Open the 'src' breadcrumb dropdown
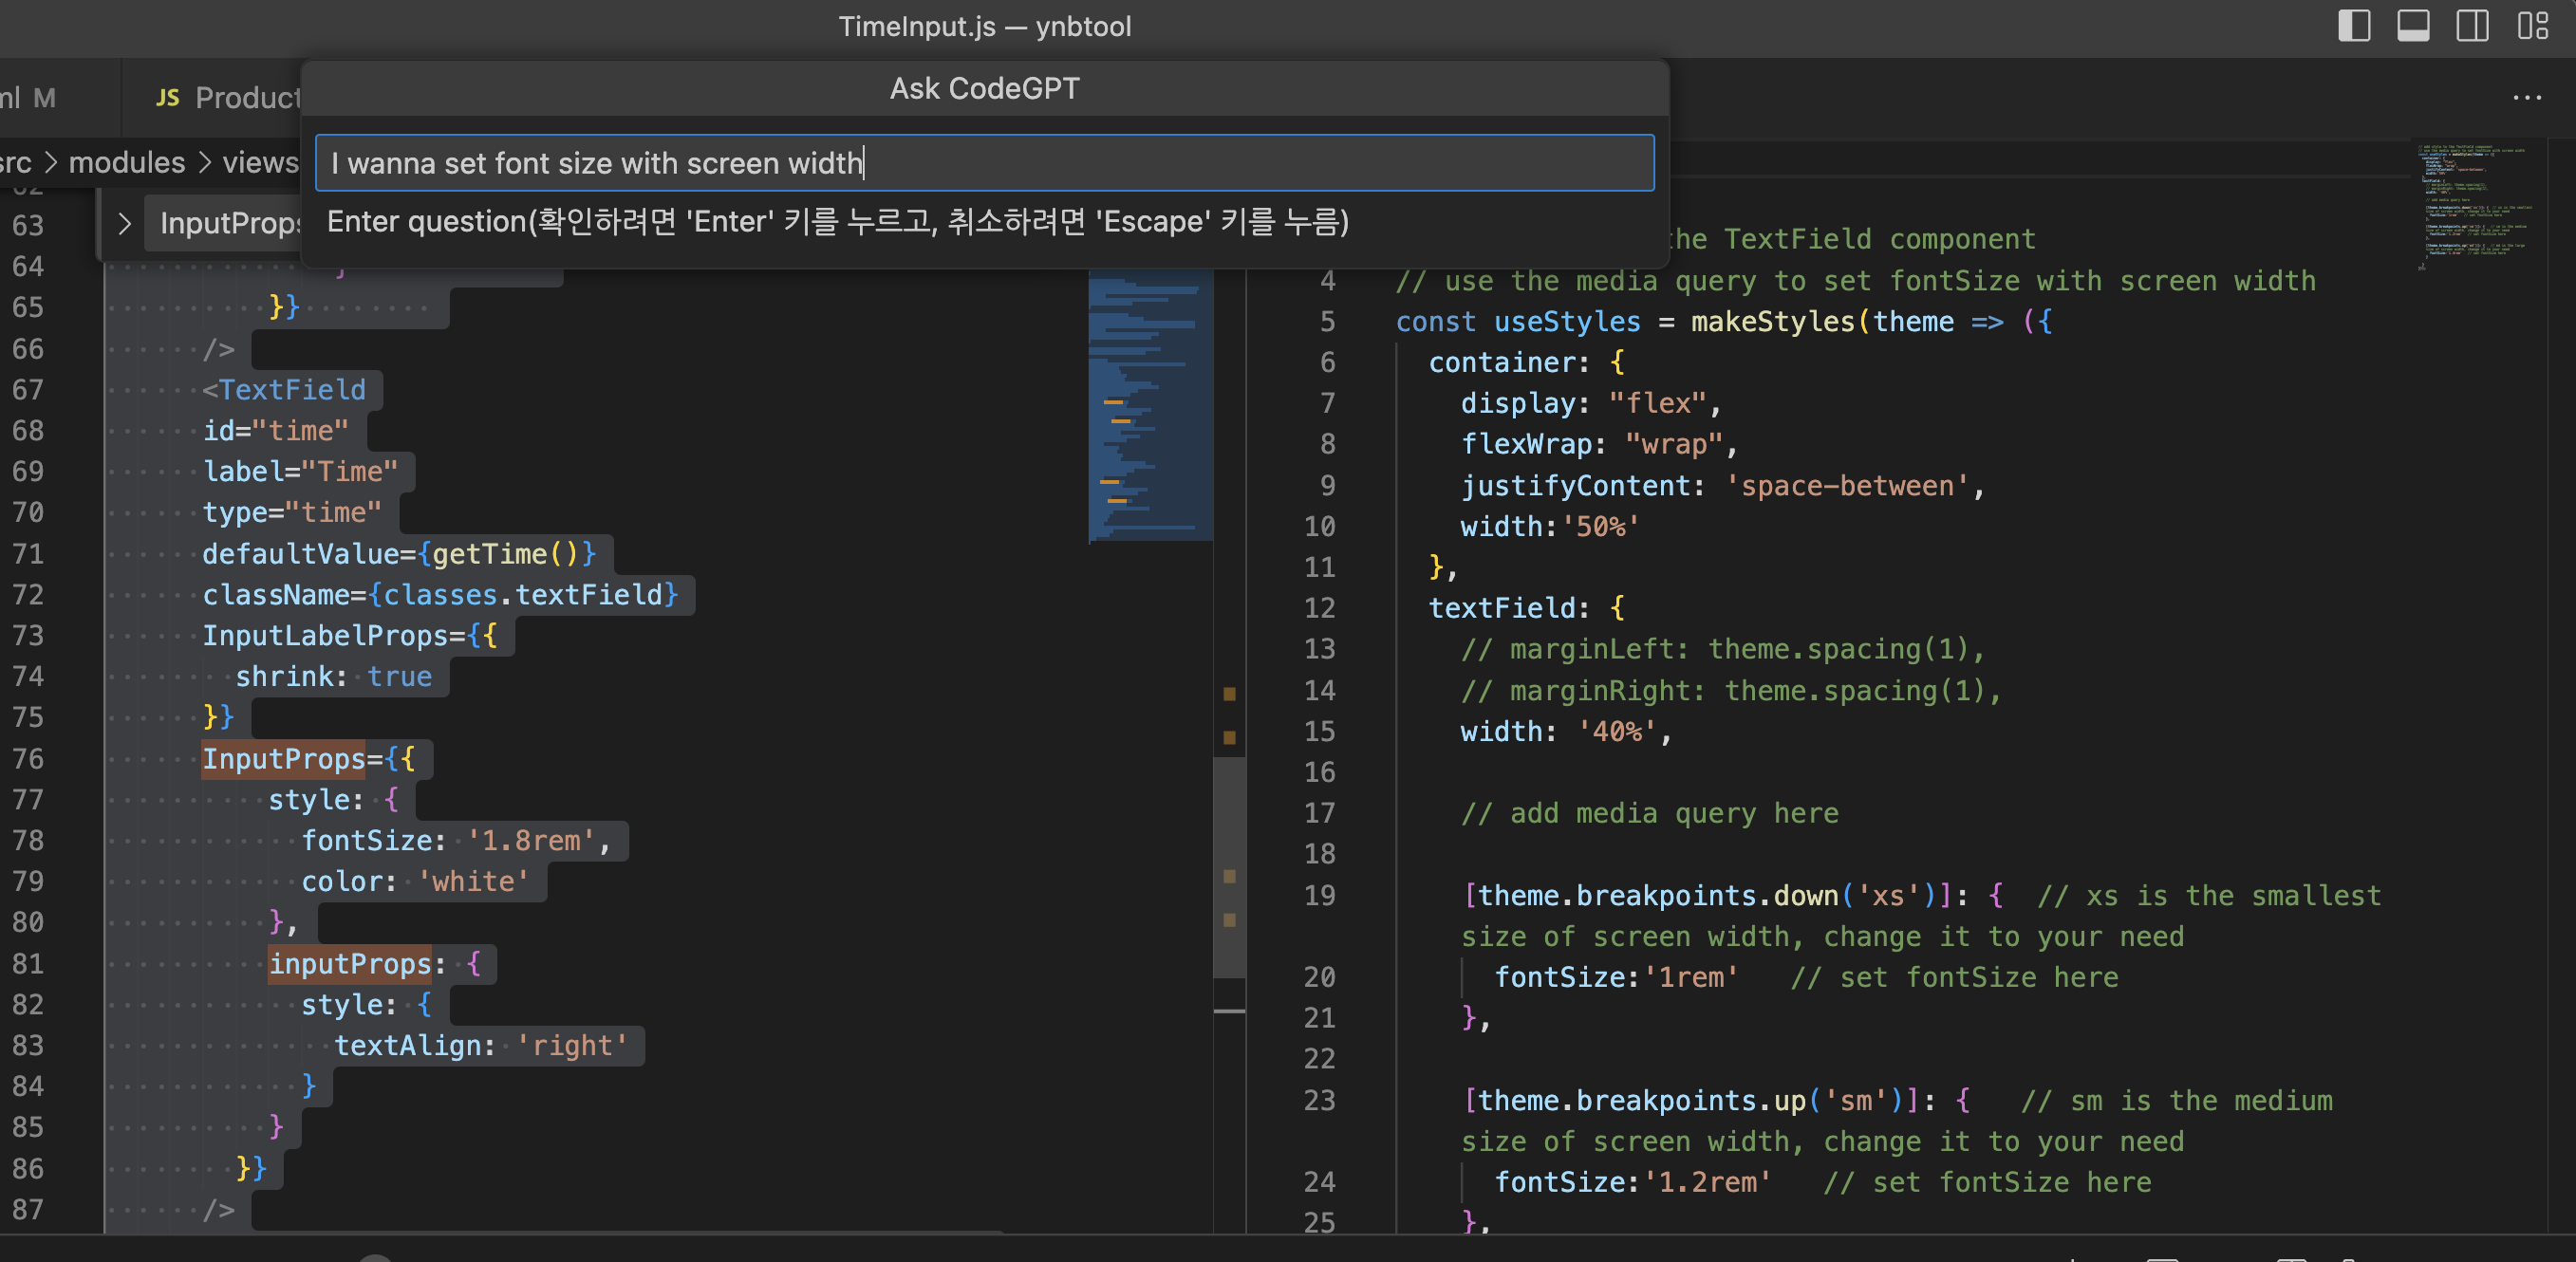2576x1262 pixels. click(x=16, y=162)
